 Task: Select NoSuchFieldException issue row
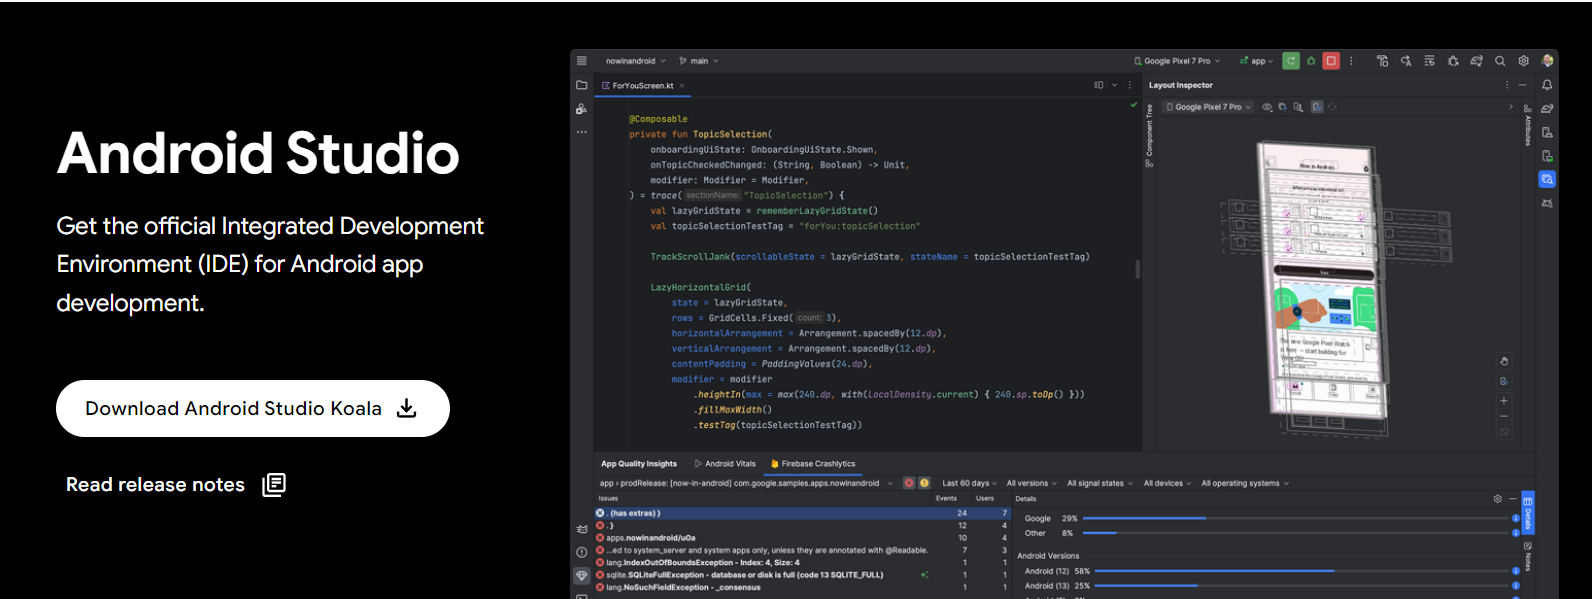tap(803, 588)
